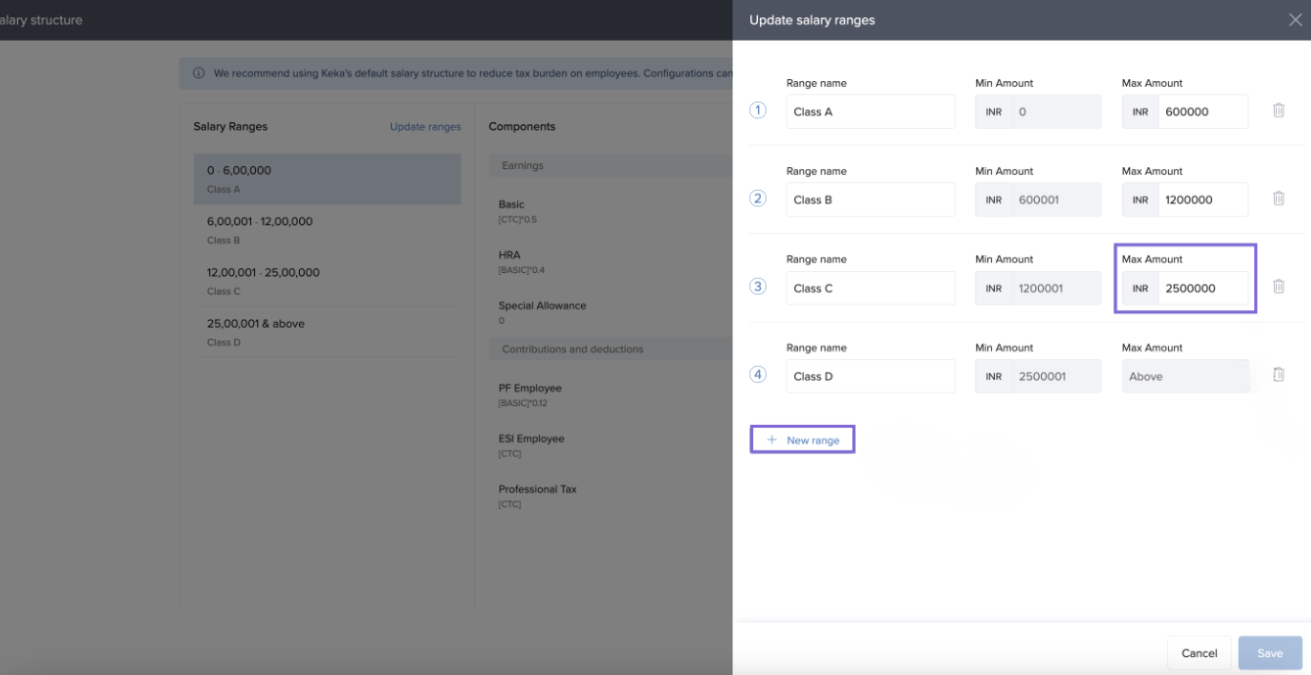Screen dimensions: 1311x675
Task: Click the info icon in recommendation banner
Action: (198, 73)
